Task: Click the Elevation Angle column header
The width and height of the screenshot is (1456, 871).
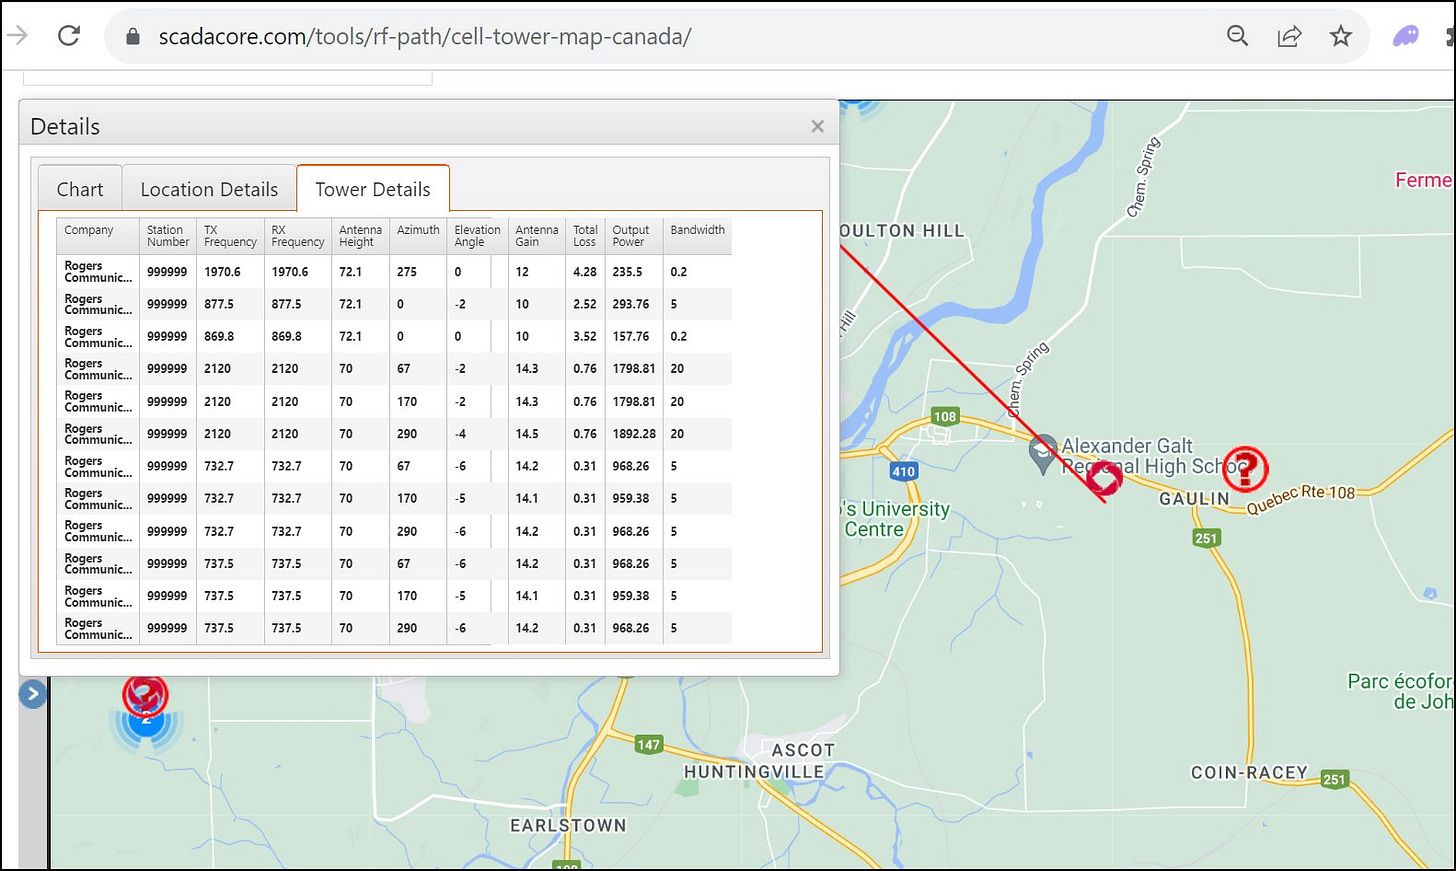Action: tap(477, 236)
